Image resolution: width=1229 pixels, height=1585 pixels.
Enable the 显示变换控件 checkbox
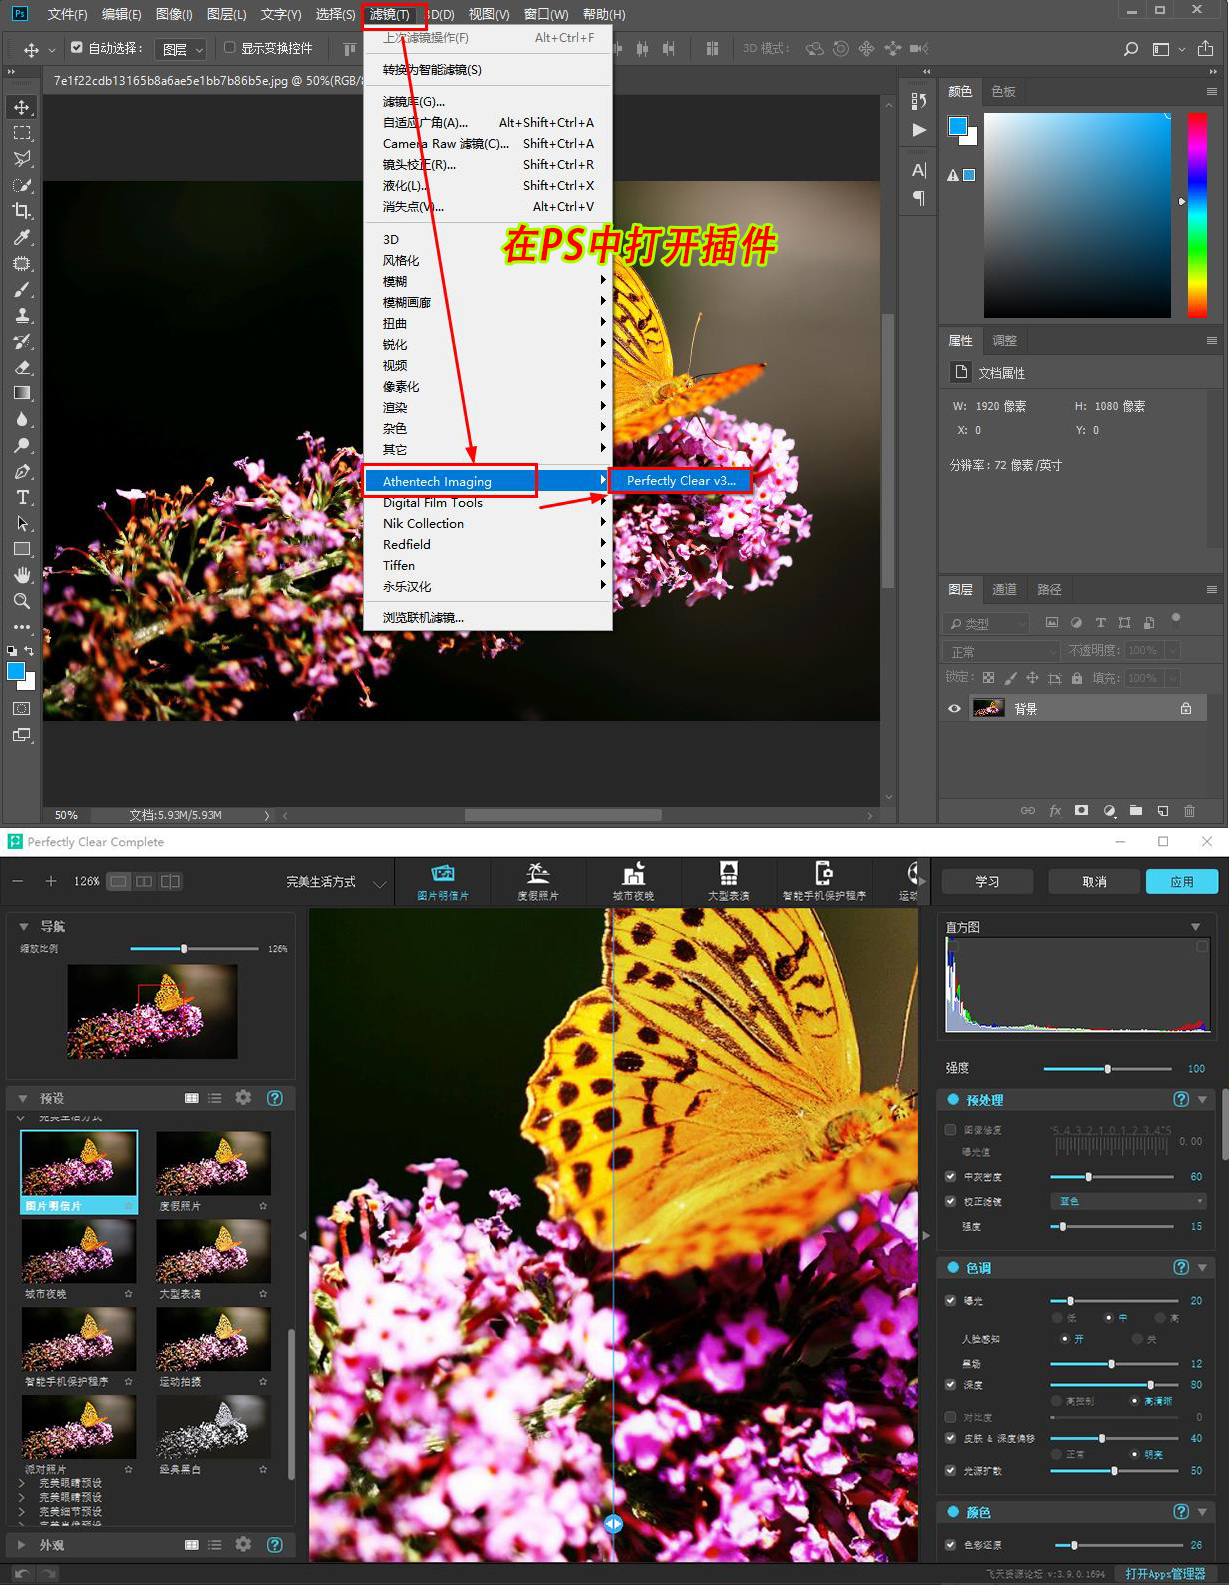tap(230, 47)
